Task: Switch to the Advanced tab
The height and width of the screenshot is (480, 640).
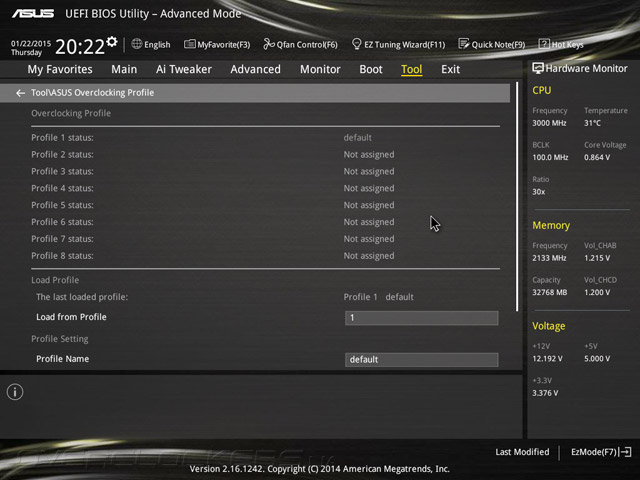Action: [x=256, y=69]
